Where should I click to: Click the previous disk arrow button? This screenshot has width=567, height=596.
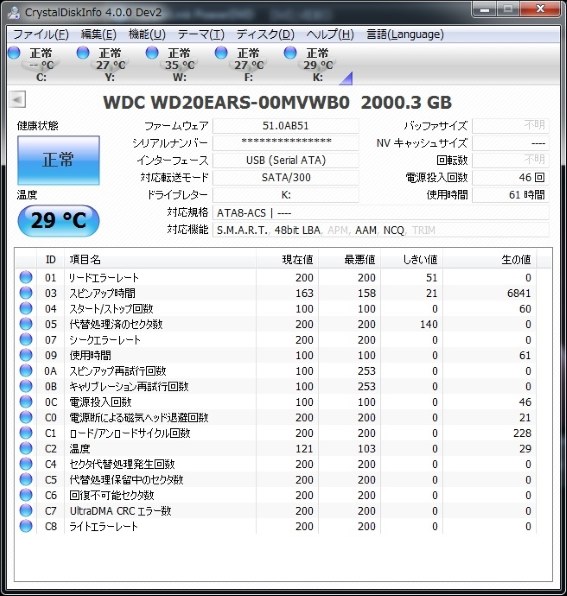click(17, 100)
